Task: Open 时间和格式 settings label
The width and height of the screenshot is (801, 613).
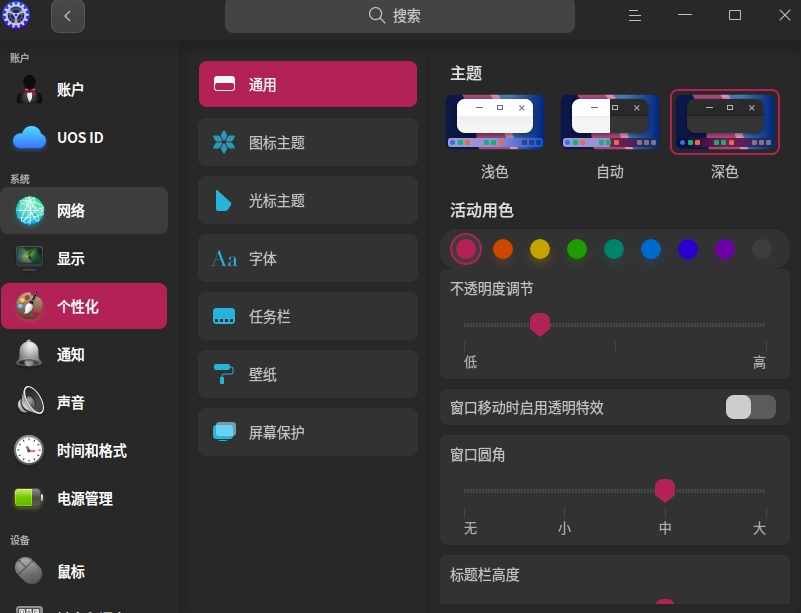Action: click(x=92, y=451)
